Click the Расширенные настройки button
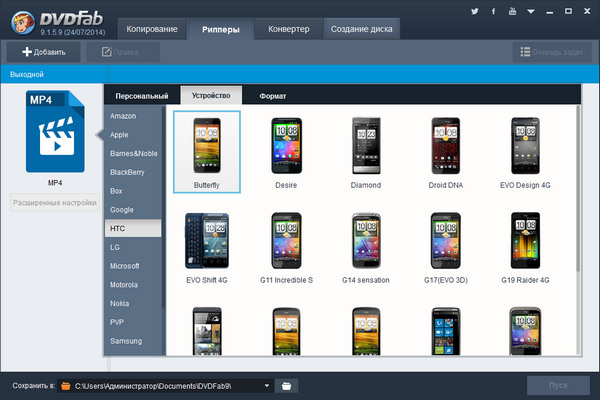Image resolution: width=600 pixels, height=400 pixels. (x=55, y=204)
